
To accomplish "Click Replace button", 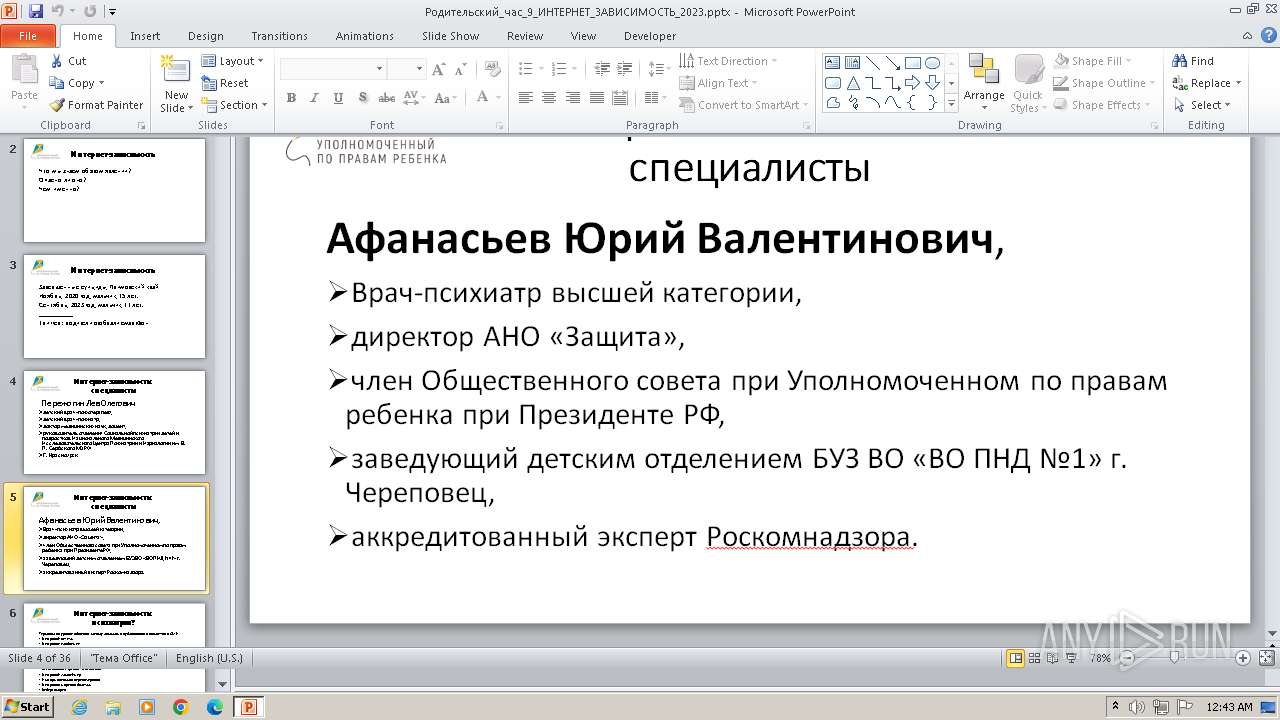I will [x=1207, y=83].
